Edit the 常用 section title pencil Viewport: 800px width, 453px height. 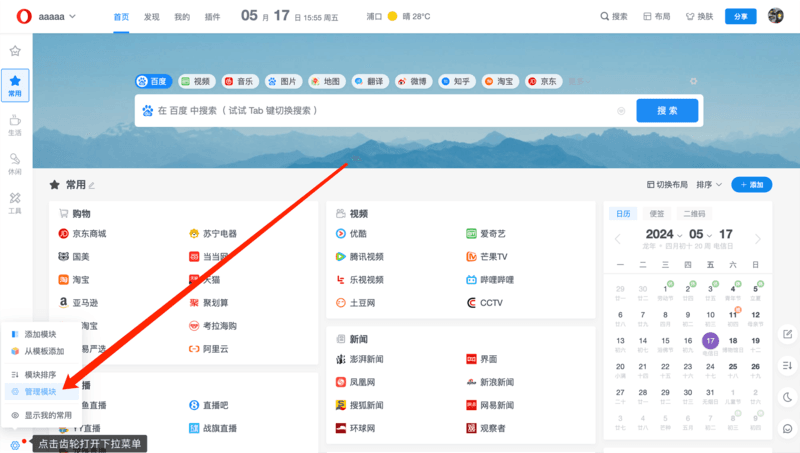coord(92,185)
